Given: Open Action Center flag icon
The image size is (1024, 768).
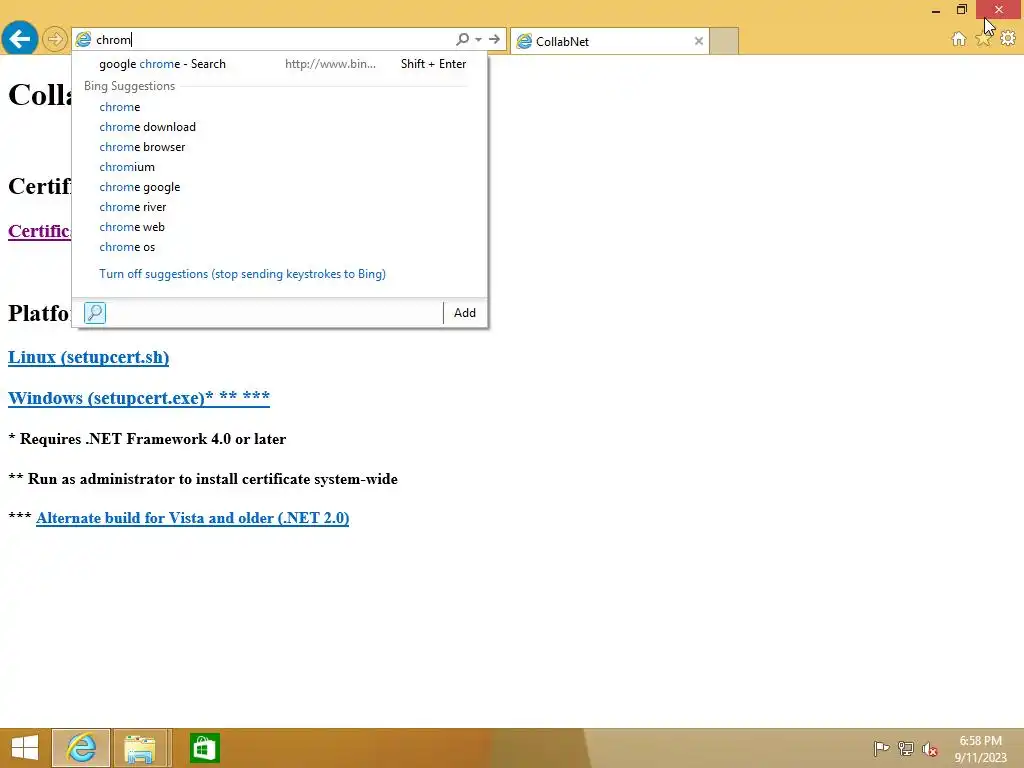Looking at the screenshot, I should click(x=881, y=748).
